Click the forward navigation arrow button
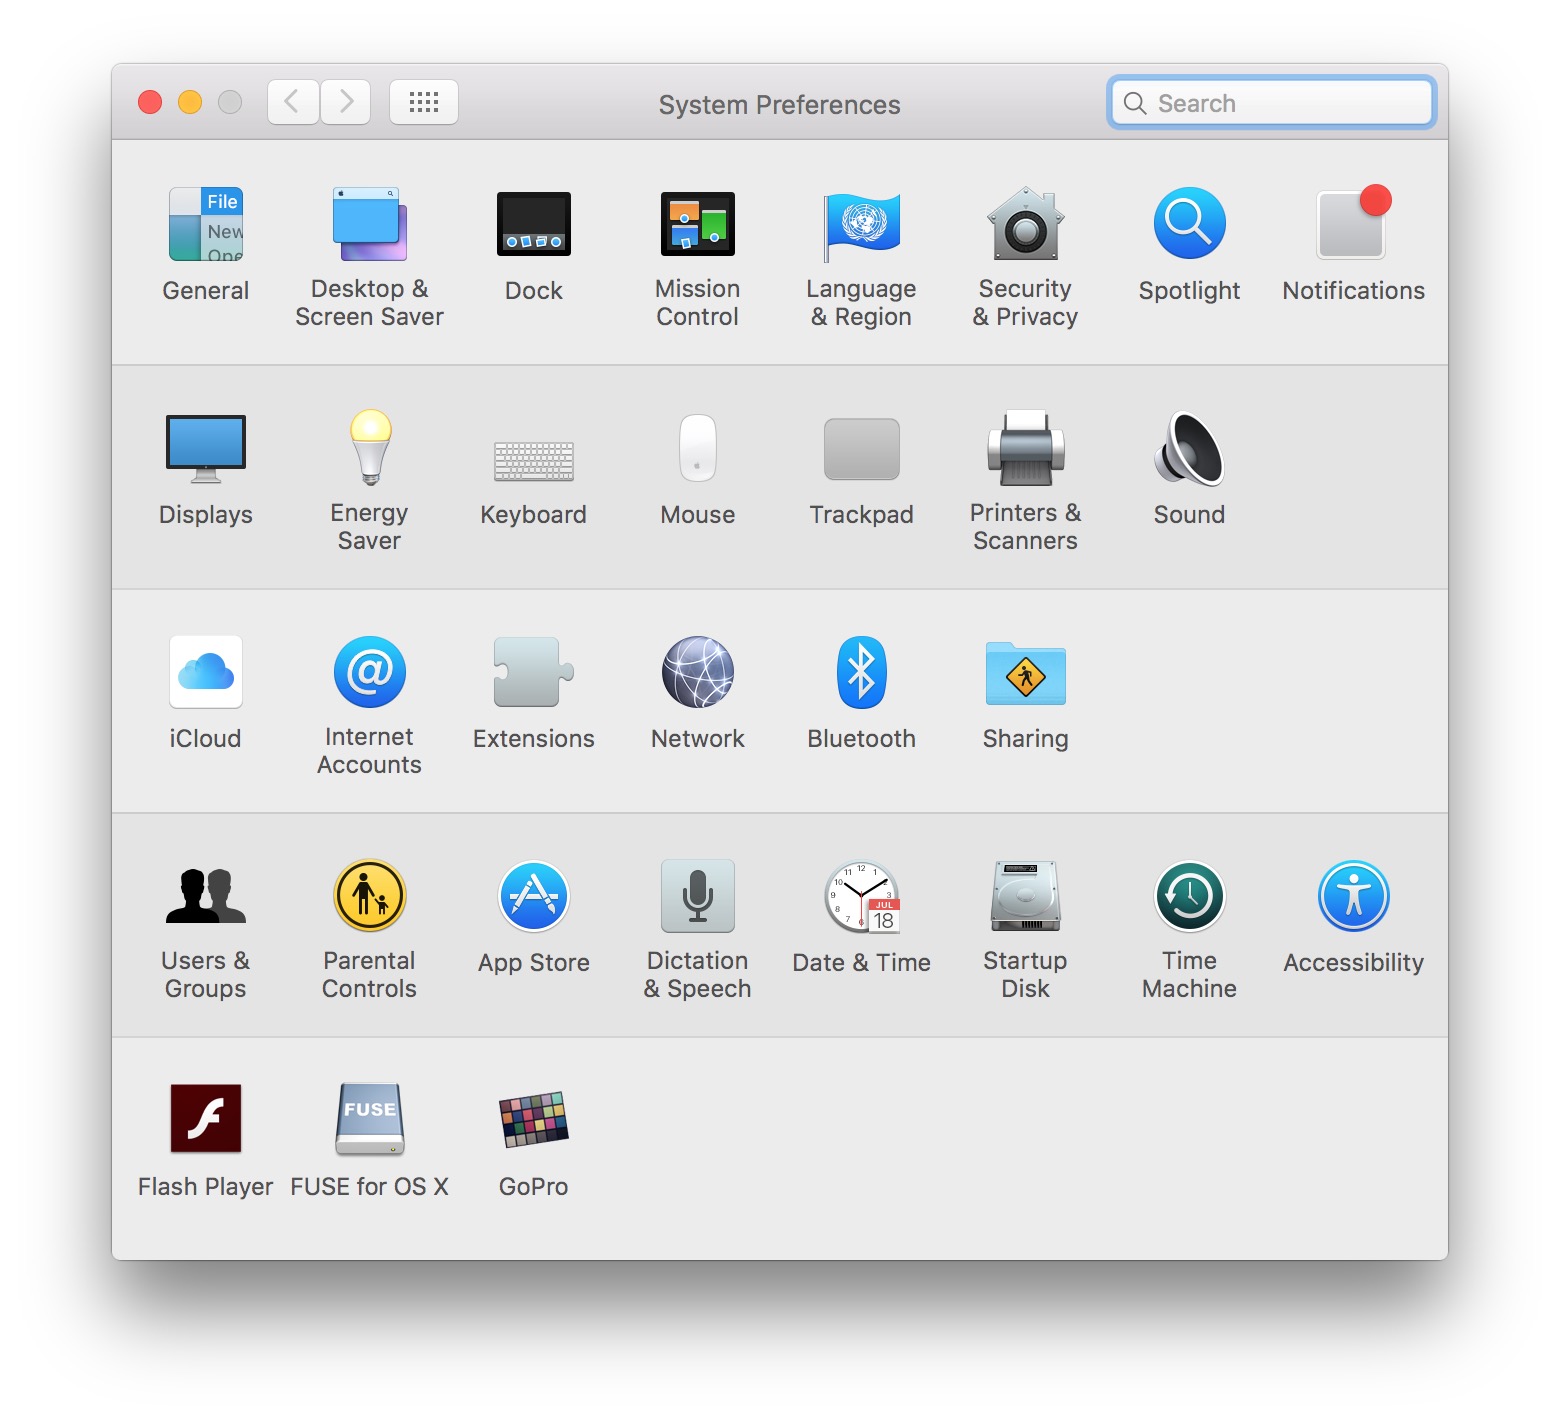Screen dimensions: 1560x1420 (x=346, y=102)
